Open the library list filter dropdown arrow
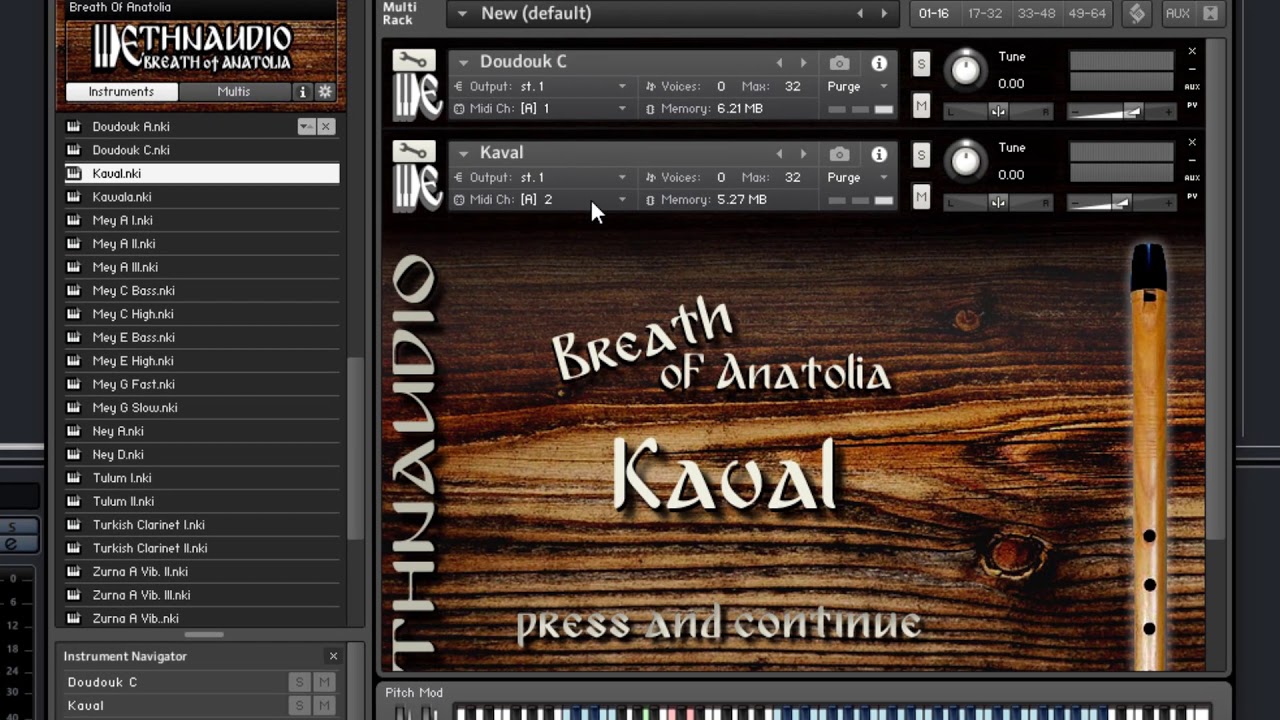This screenshot has width=1280, height=720. 306,127
